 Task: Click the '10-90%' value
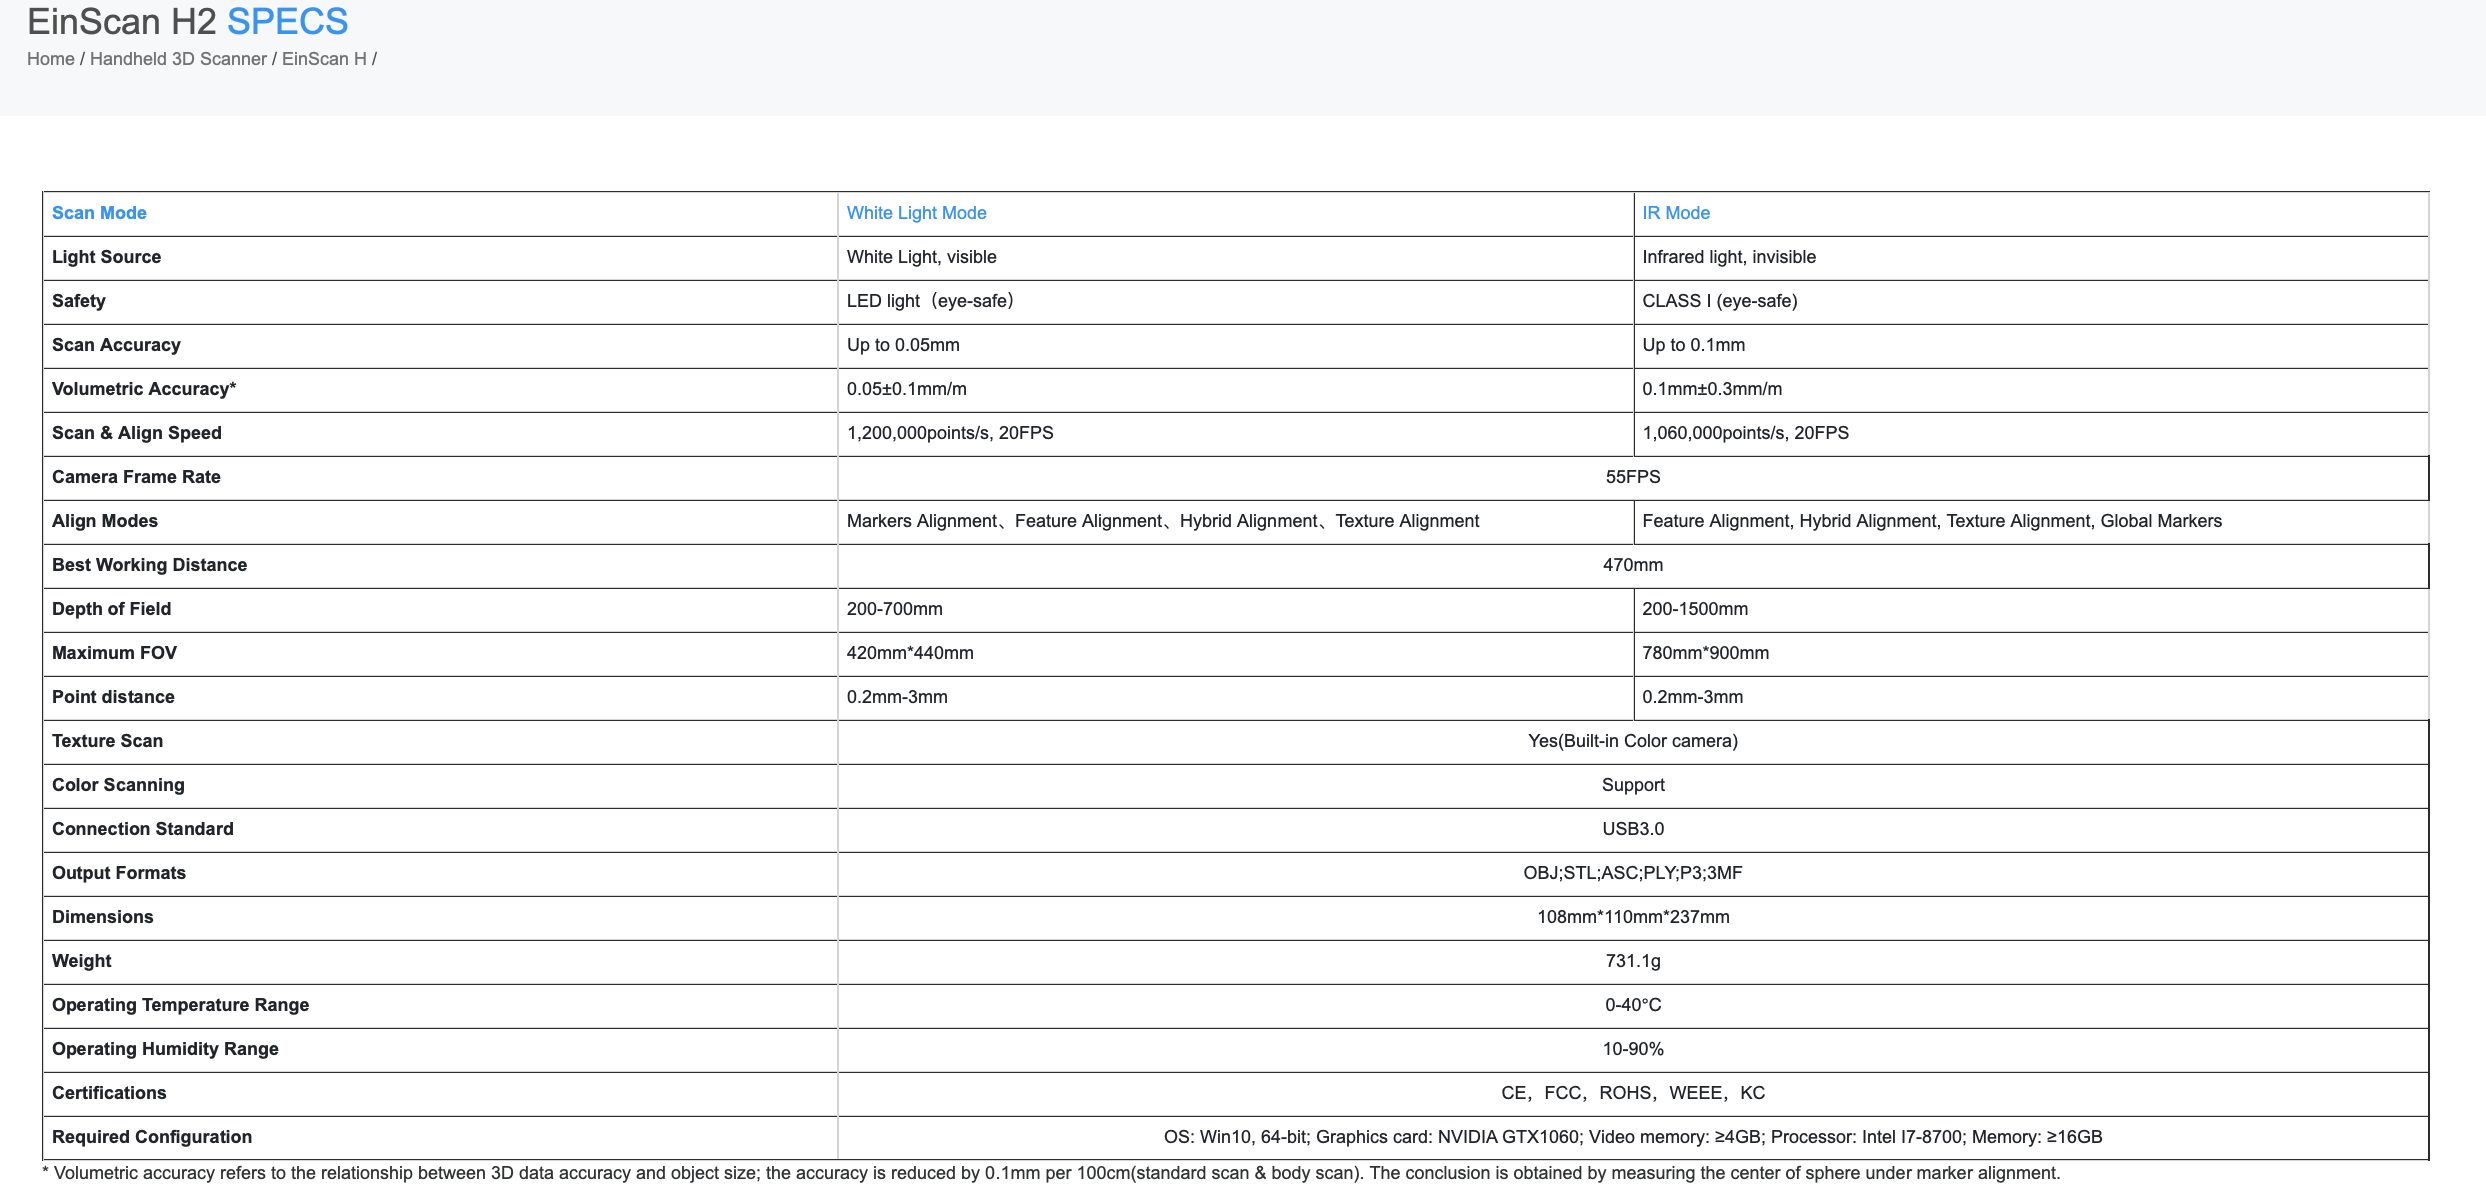click(1633, 1049)
